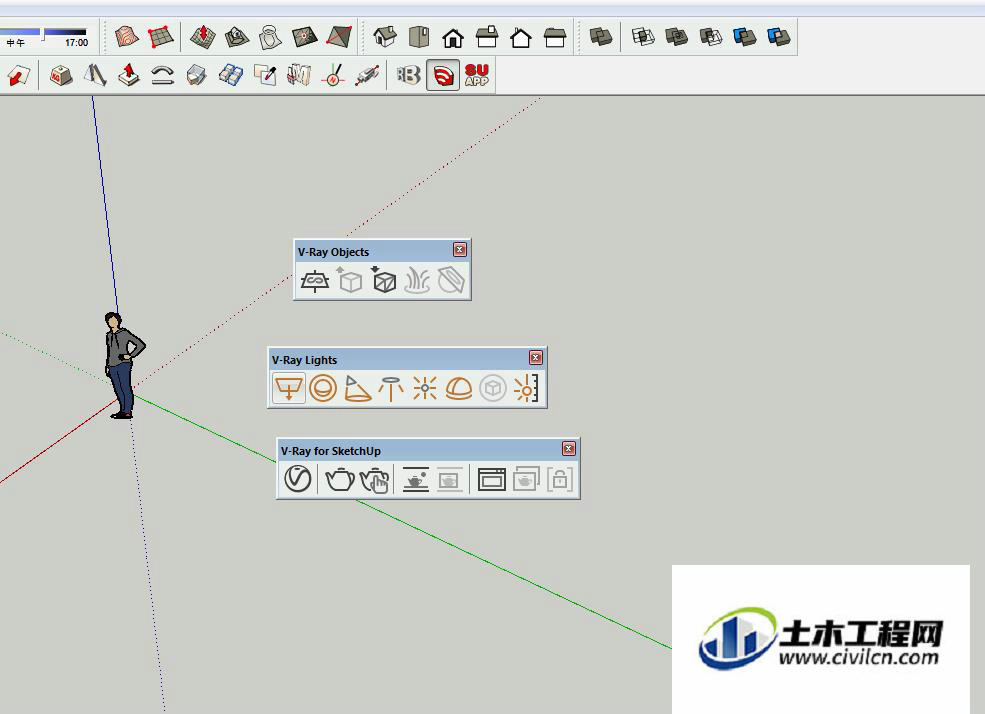The width and height of the screenshot is (985, 714).
Task: Select the Trim solid tool
Action: coord(745,37)
